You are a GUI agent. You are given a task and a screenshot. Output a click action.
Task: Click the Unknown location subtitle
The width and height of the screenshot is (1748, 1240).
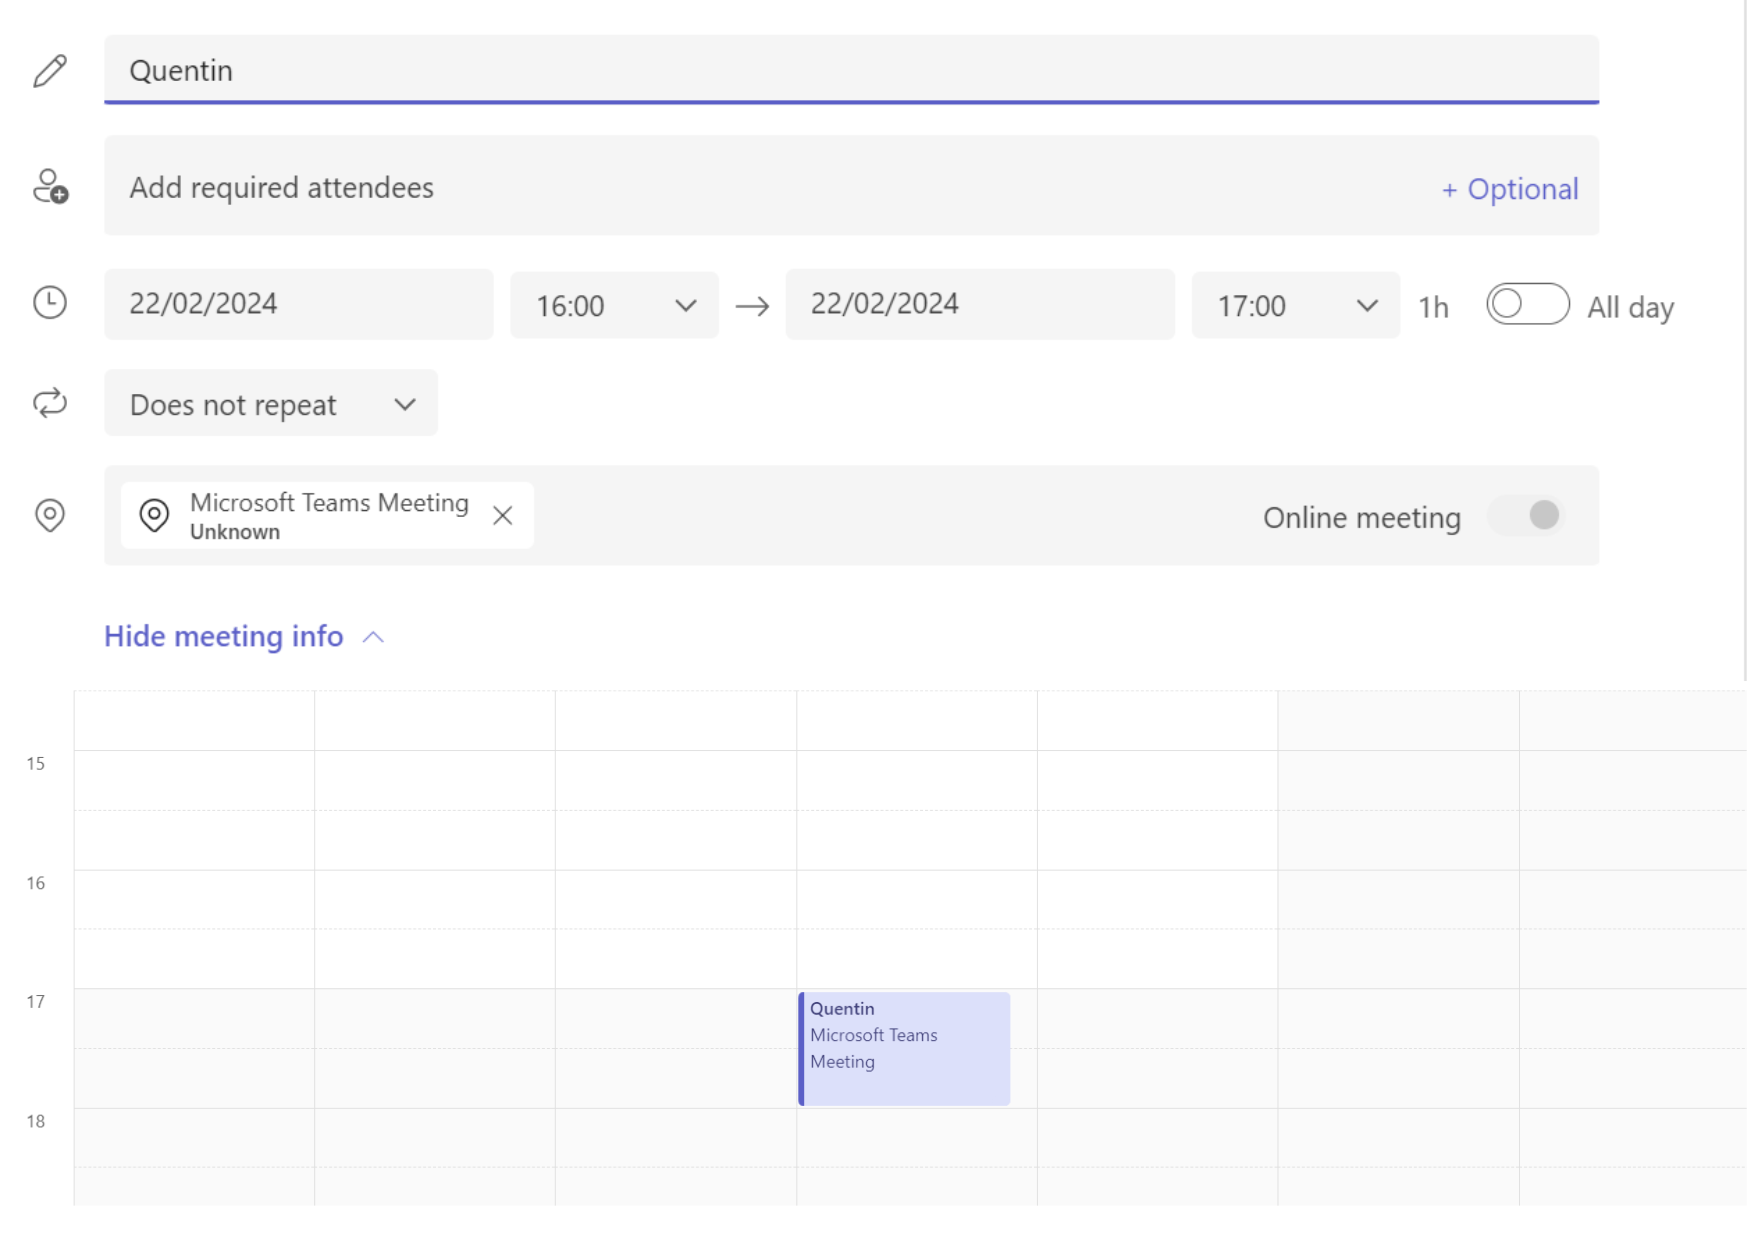pyautogui.click(x=235, y=532)
